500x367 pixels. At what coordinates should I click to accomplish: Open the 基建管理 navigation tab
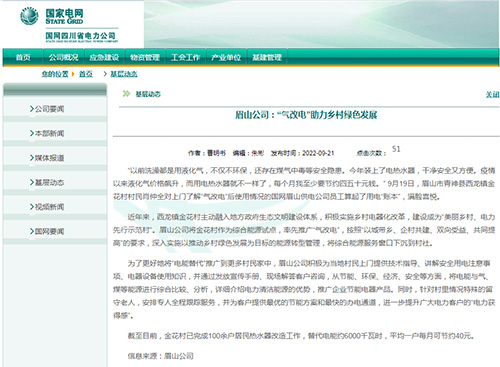pyautogui.click(x=267, y=57)
